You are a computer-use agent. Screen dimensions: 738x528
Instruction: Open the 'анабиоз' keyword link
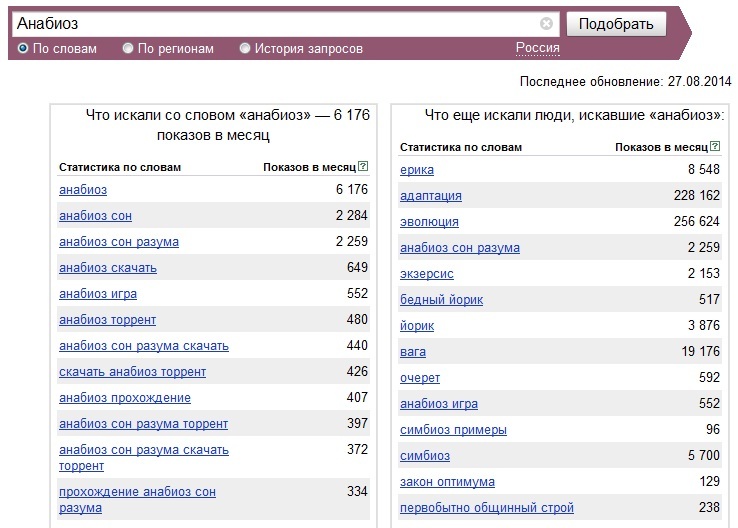[x=83, y=190]
